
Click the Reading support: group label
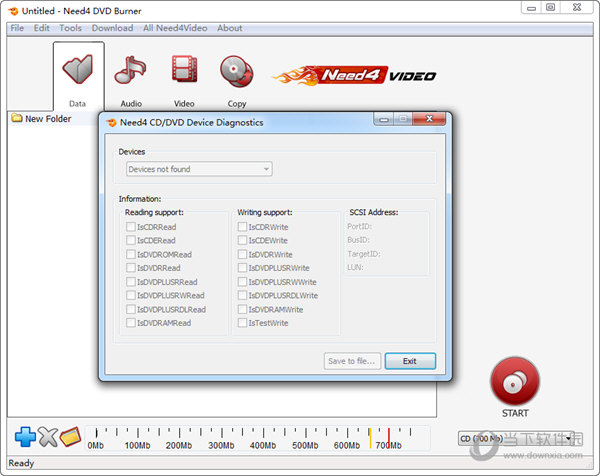pos(154,212)
